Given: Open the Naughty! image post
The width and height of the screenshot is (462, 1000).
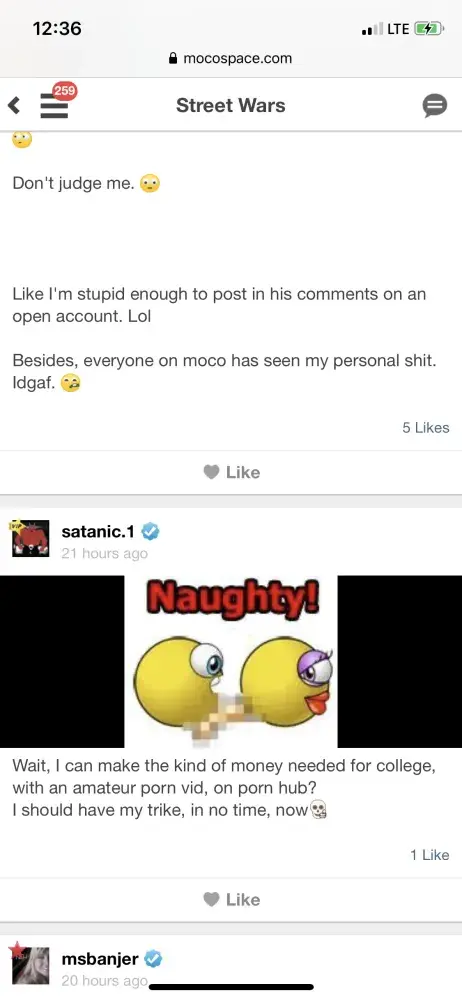Looking at the screenshot, I should [231, 661].
